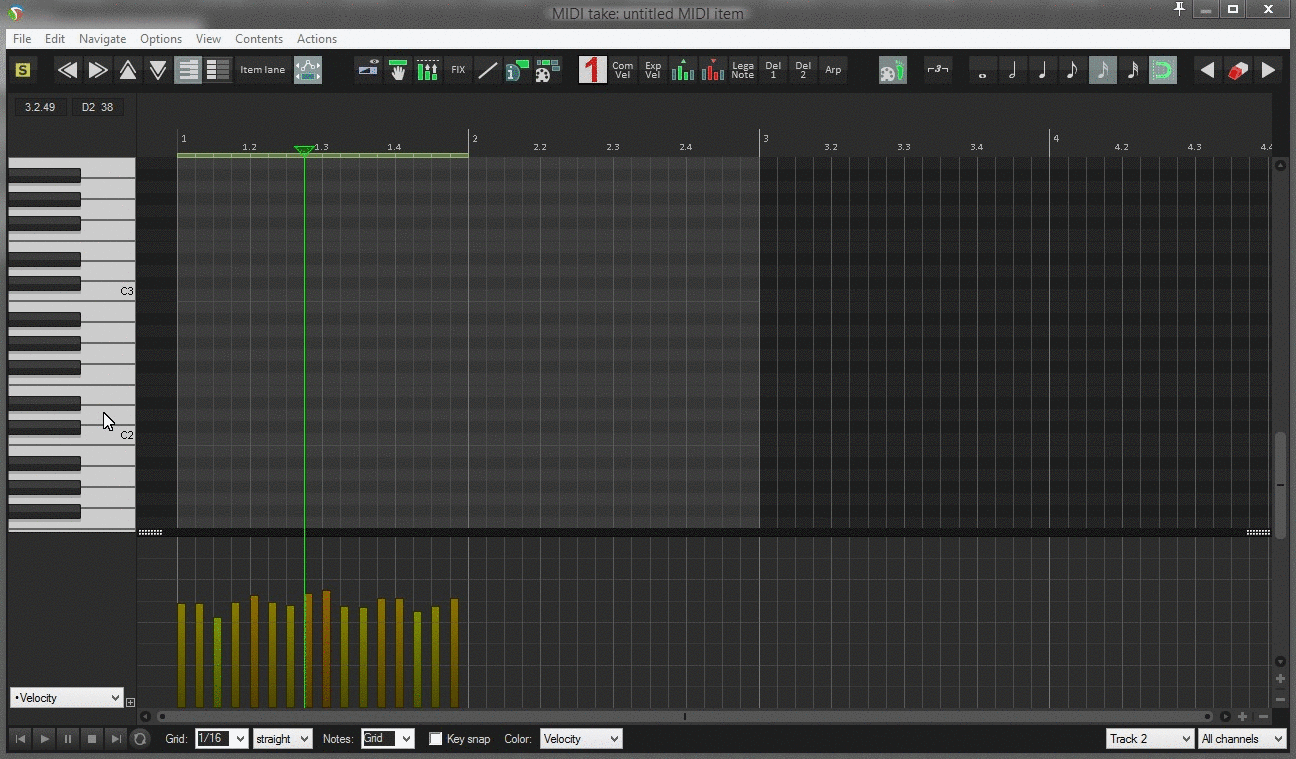Toggle the piano keys view mode

(188, 70)
